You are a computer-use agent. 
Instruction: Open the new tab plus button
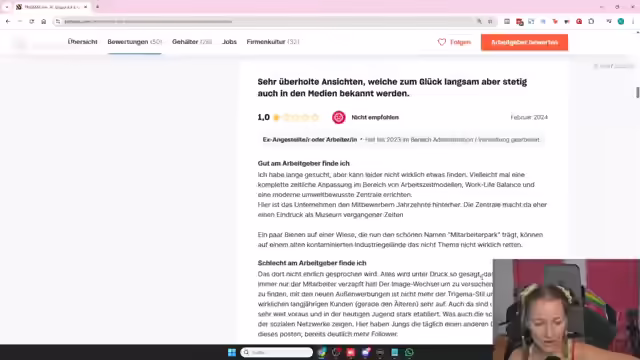pyautogui.click(x=97, y=7)
